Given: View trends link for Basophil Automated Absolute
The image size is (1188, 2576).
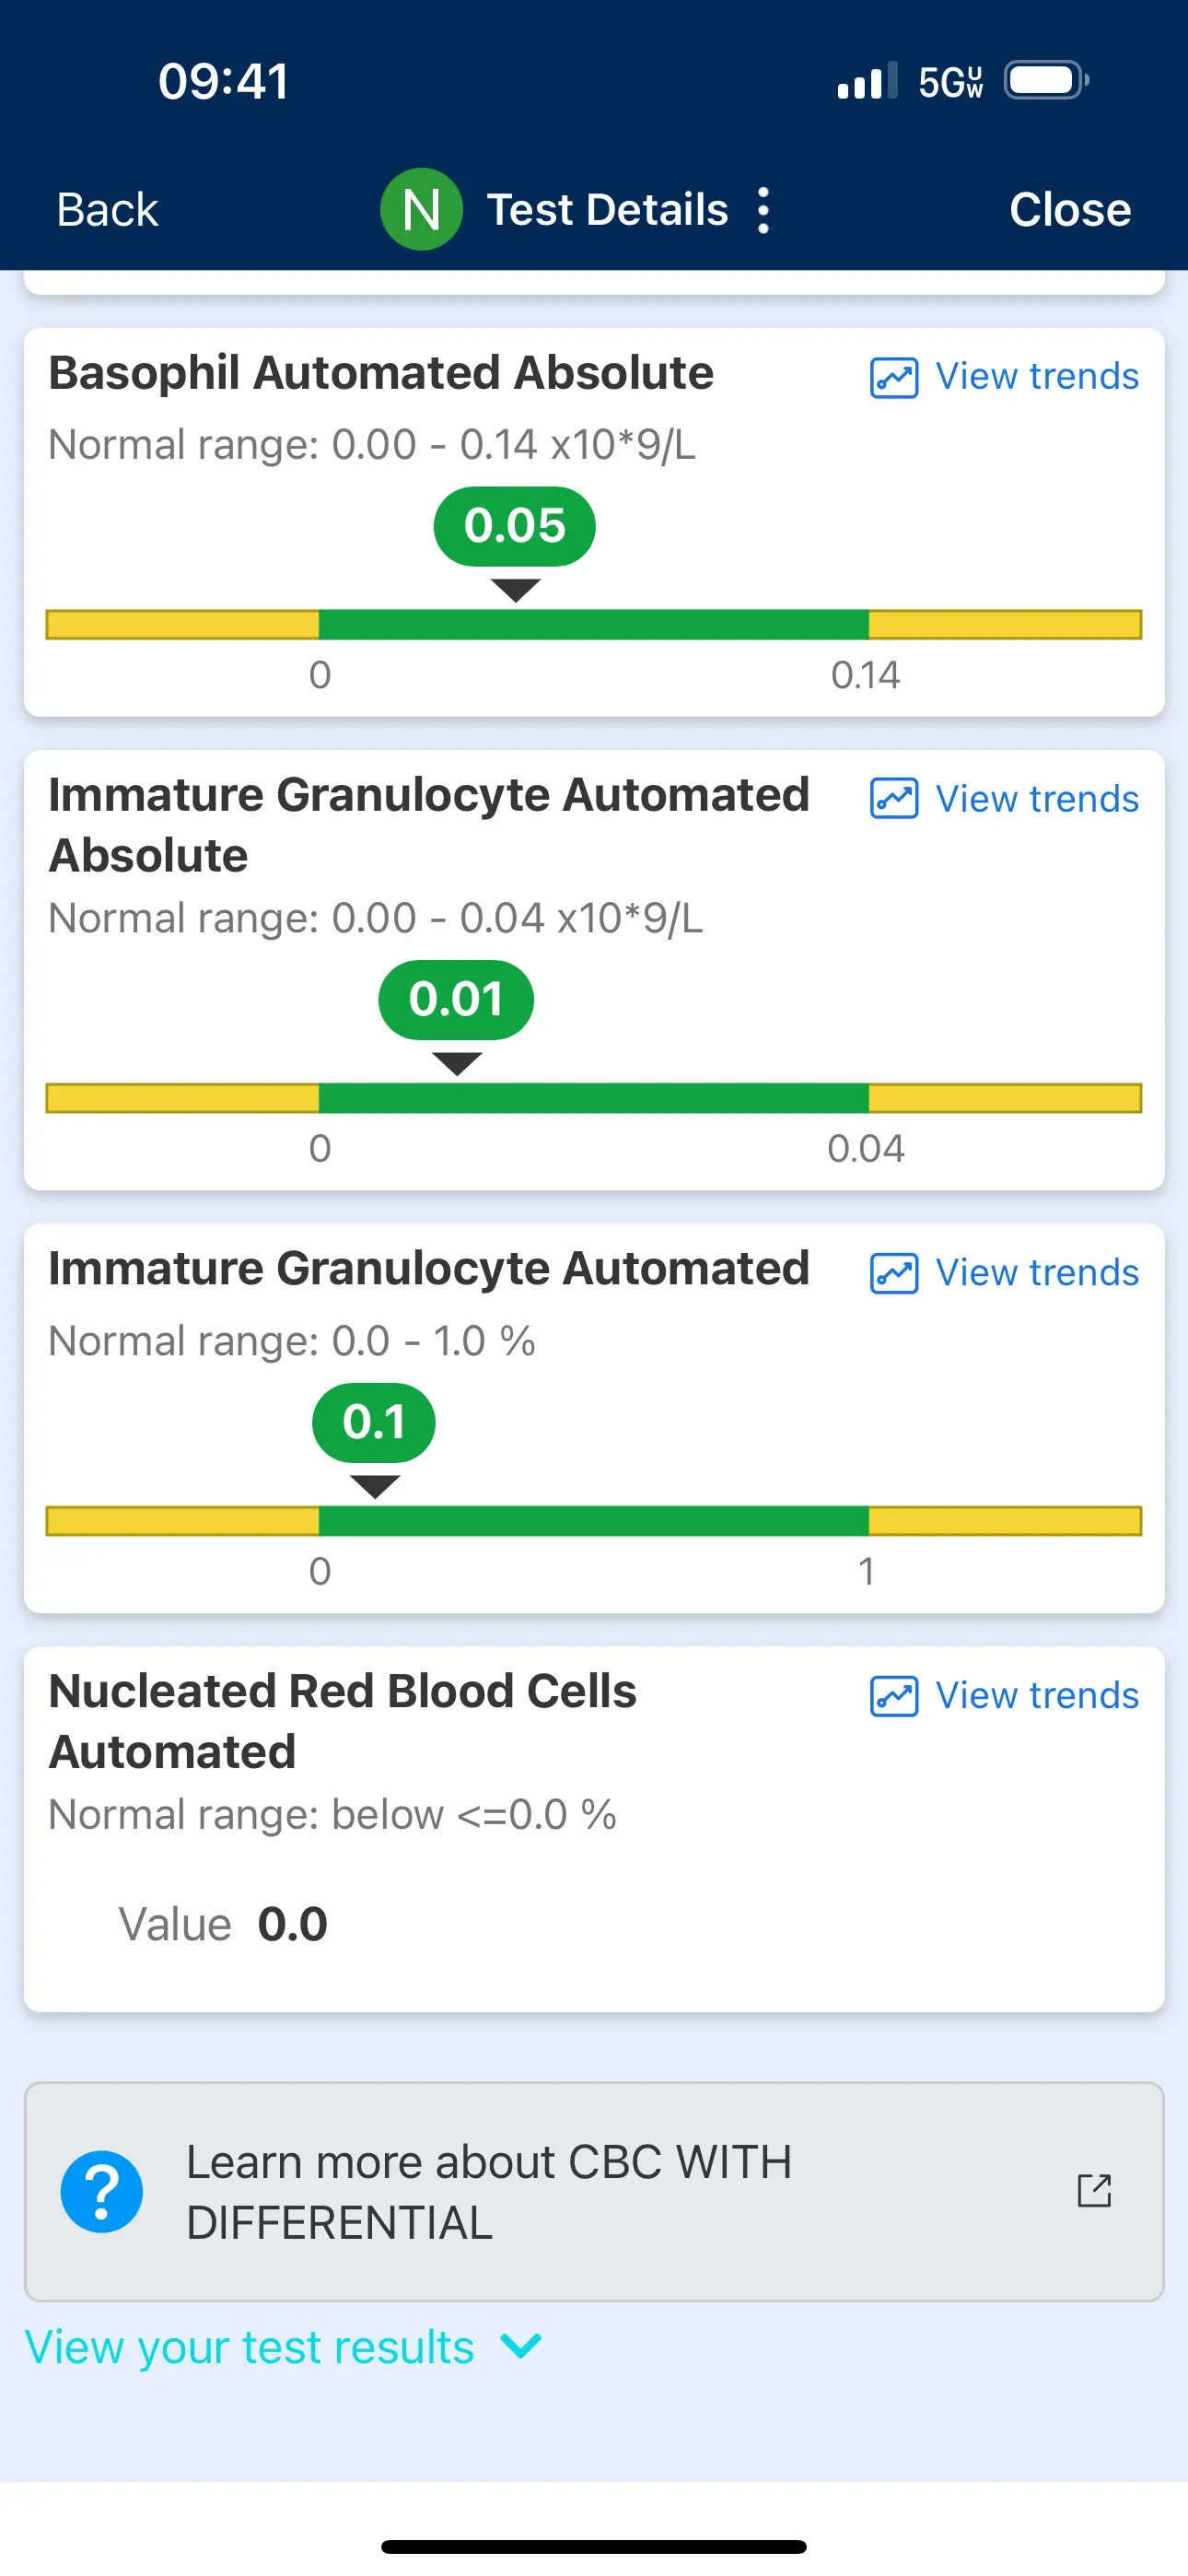Looking at the screenshot, I should tap(1036, 377).
